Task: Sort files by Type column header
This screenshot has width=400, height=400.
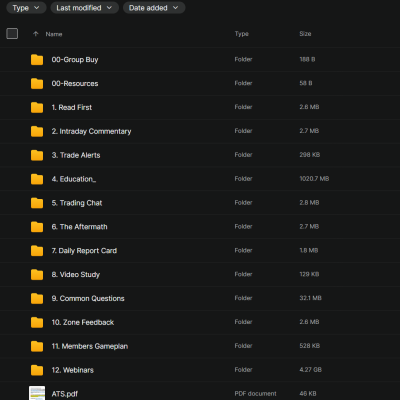Action: tap(242, 34)
